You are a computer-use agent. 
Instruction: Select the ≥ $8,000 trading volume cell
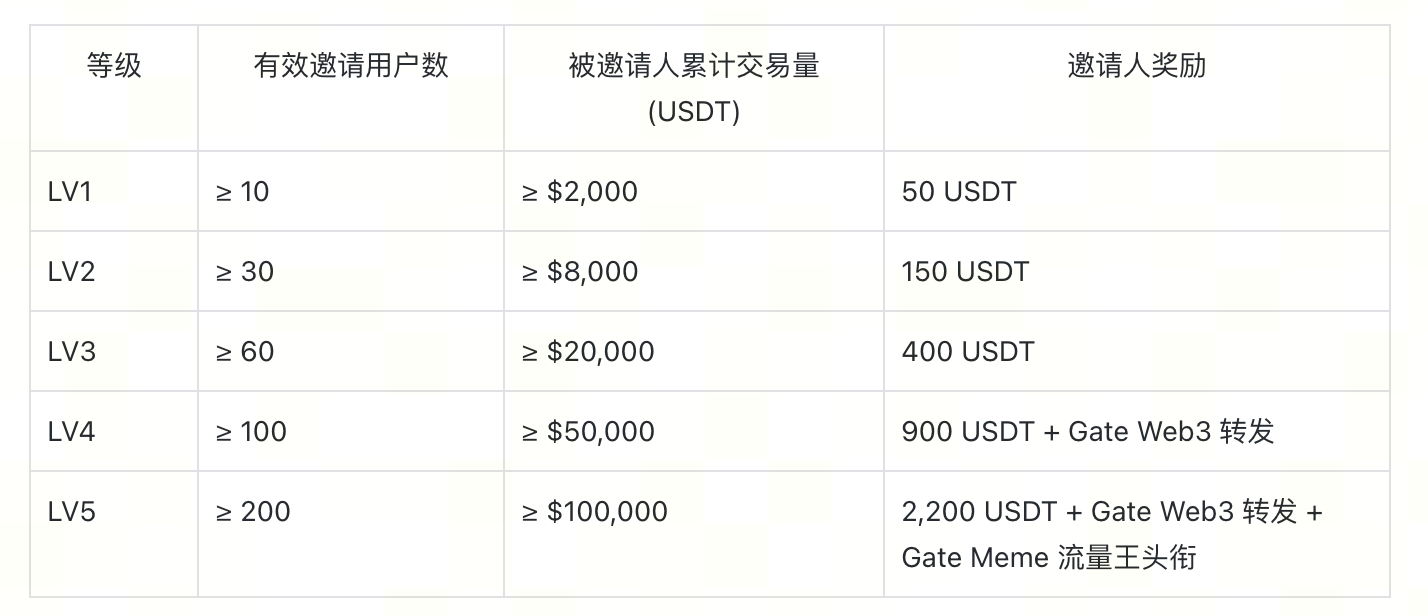tap(579, 272)
